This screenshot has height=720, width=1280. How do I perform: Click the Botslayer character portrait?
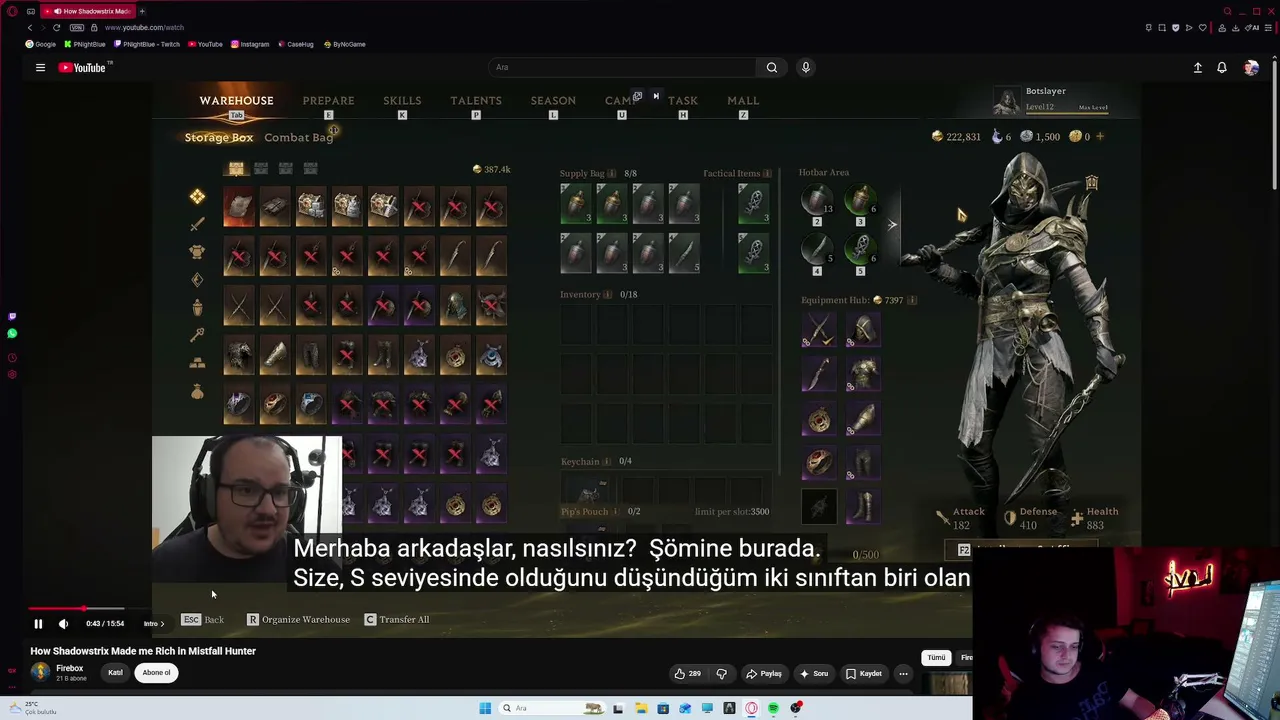[1006, 100]
